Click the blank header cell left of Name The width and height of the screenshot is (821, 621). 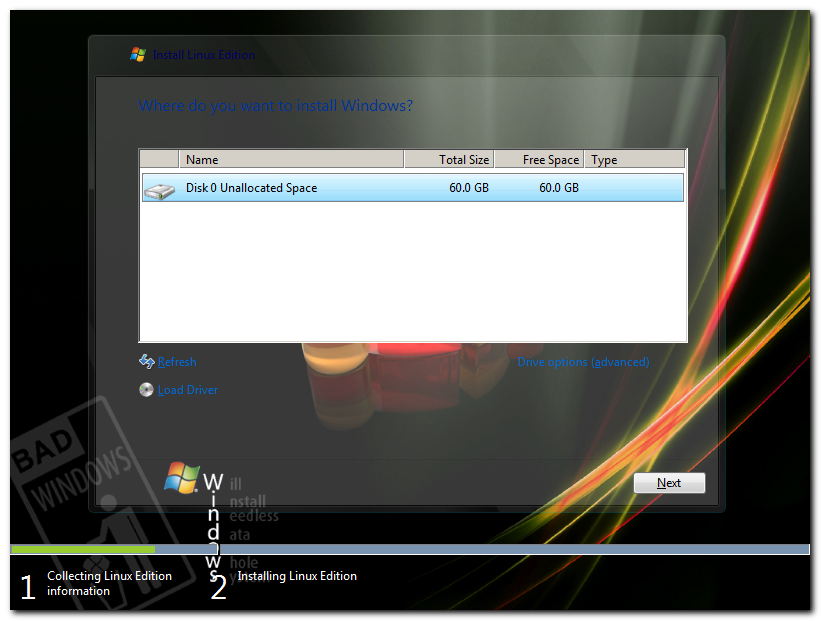(159, 159)
